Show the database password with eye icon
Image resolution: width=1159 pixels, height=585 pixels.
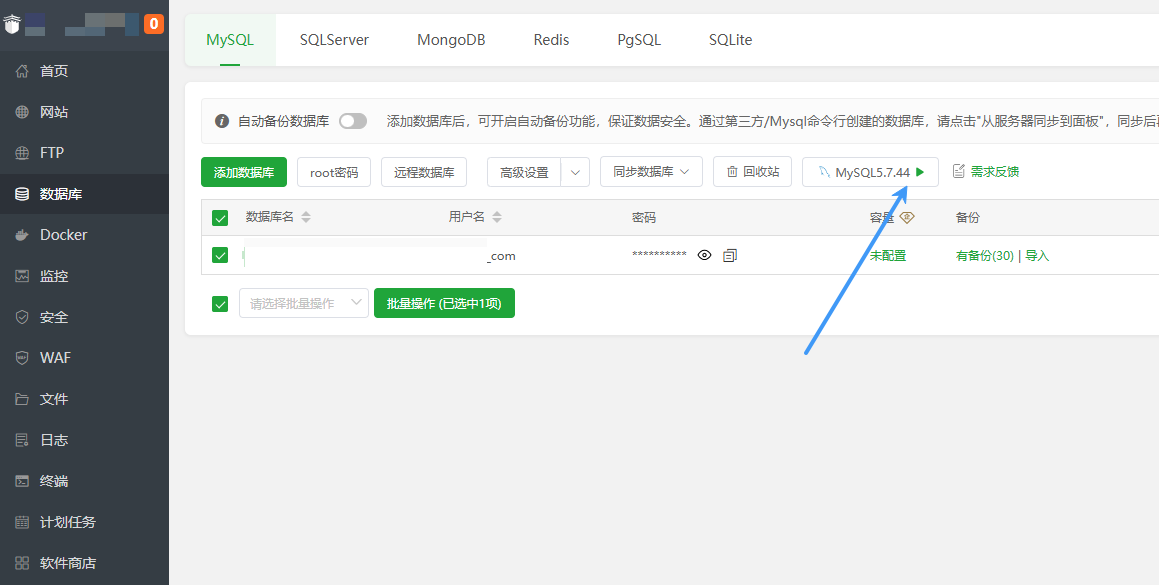(x=704, y=256)
